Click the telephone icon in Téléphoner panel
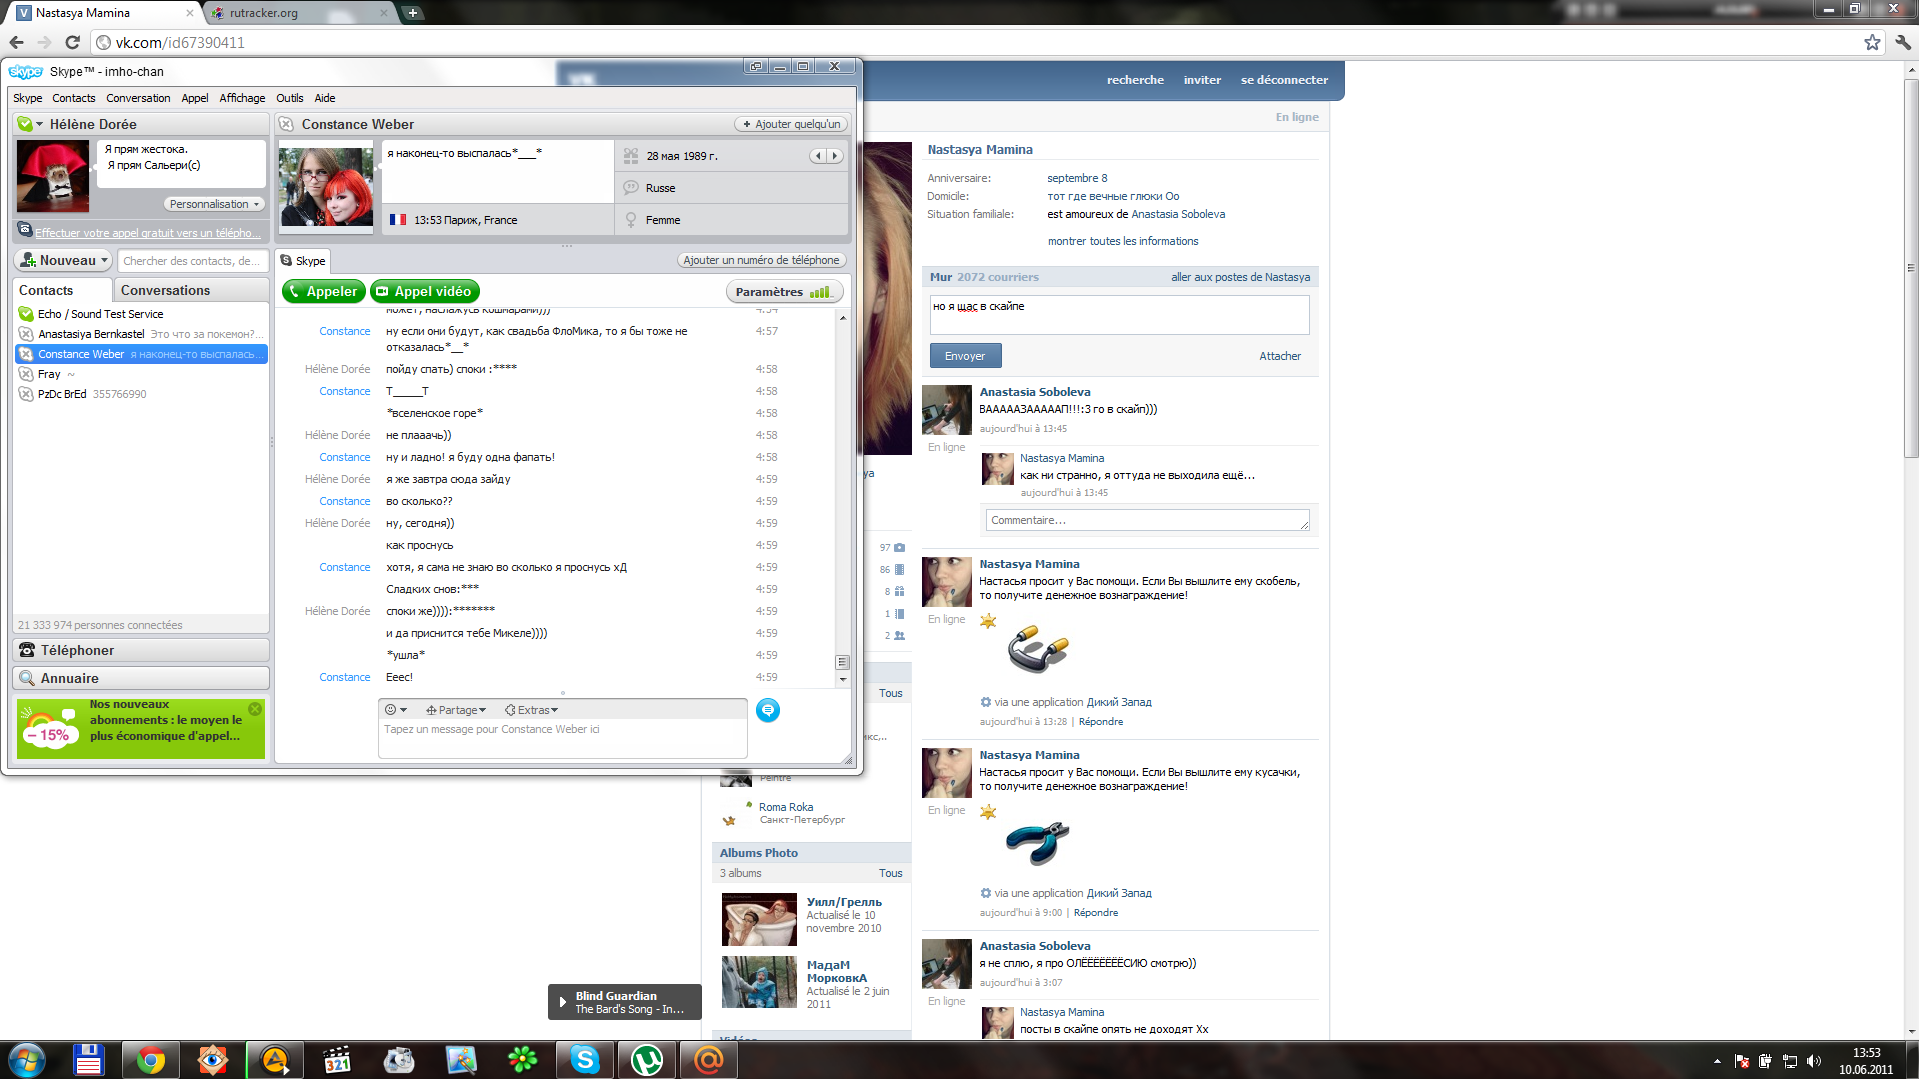This screenshot has width=1919, height=1079. coord(27,650)
